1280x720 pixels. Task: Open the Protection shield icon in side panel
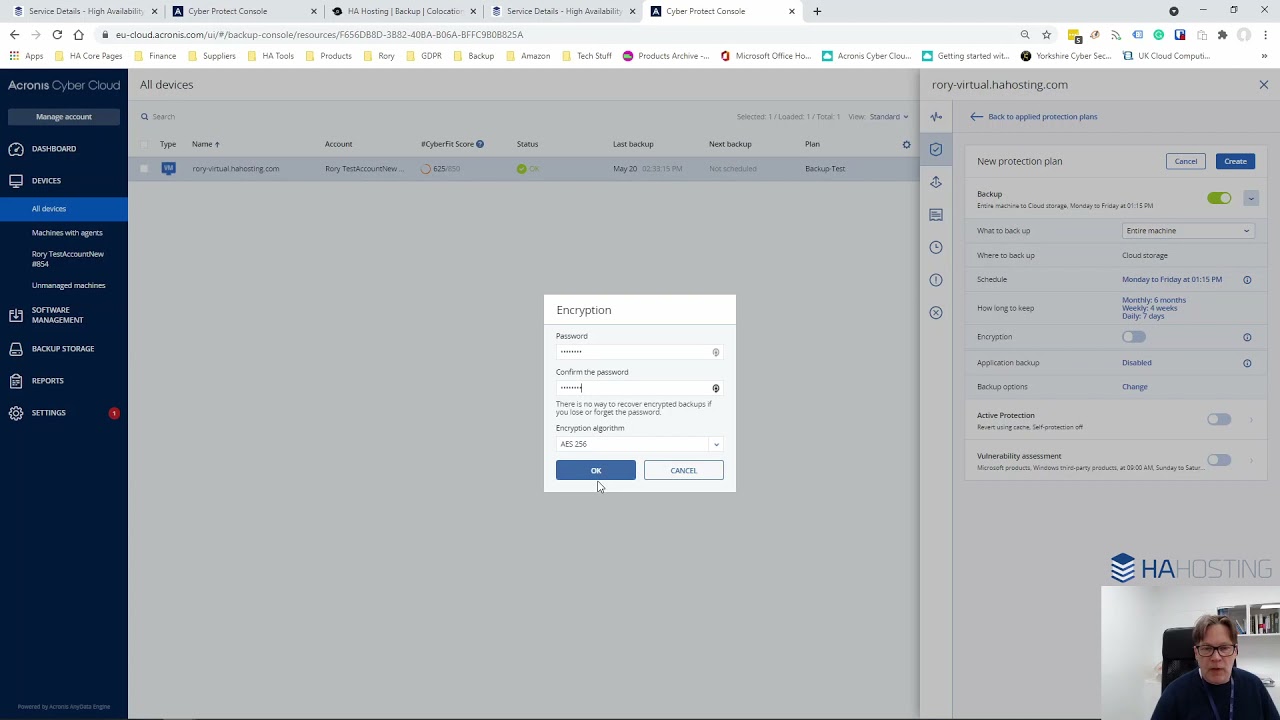936,149
